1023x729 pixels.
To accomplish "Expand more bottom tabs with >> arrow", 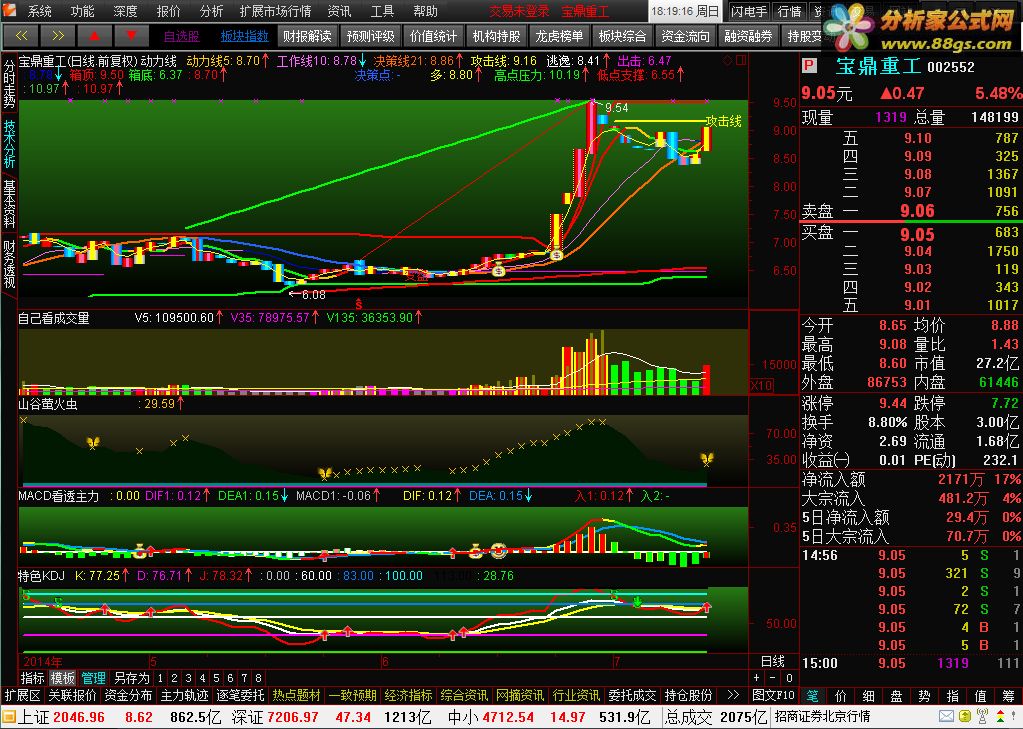I will [x=733, y=695].
